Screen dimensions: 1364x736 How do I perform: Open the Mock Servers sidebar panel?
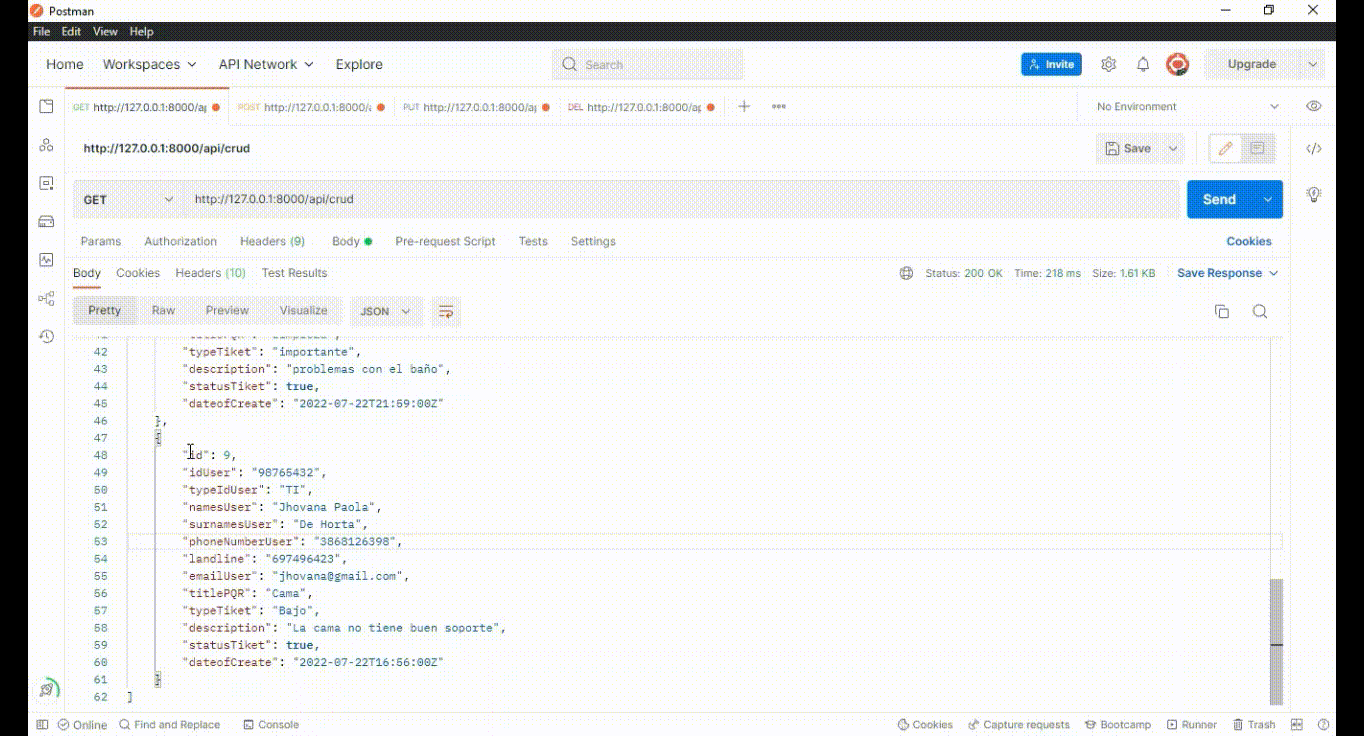pos(46,221)
